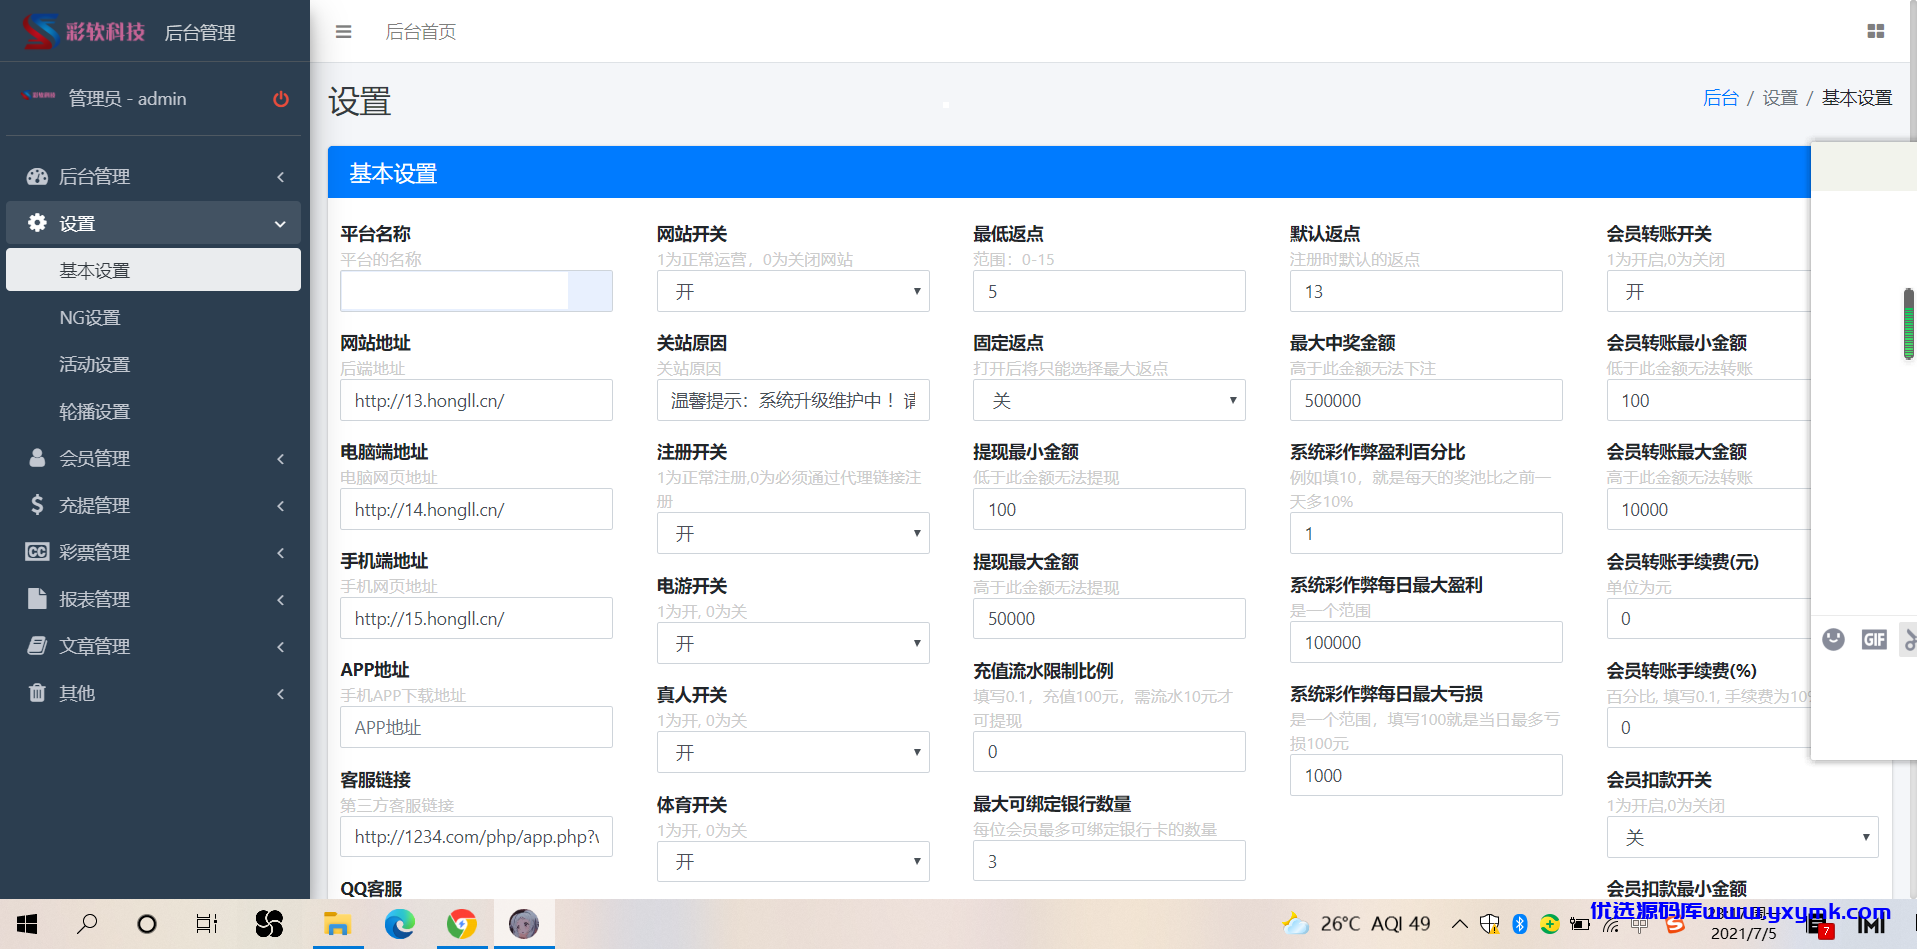Click the 网站地址 input field
1917x949 pixels.
(x=476, y=400)
